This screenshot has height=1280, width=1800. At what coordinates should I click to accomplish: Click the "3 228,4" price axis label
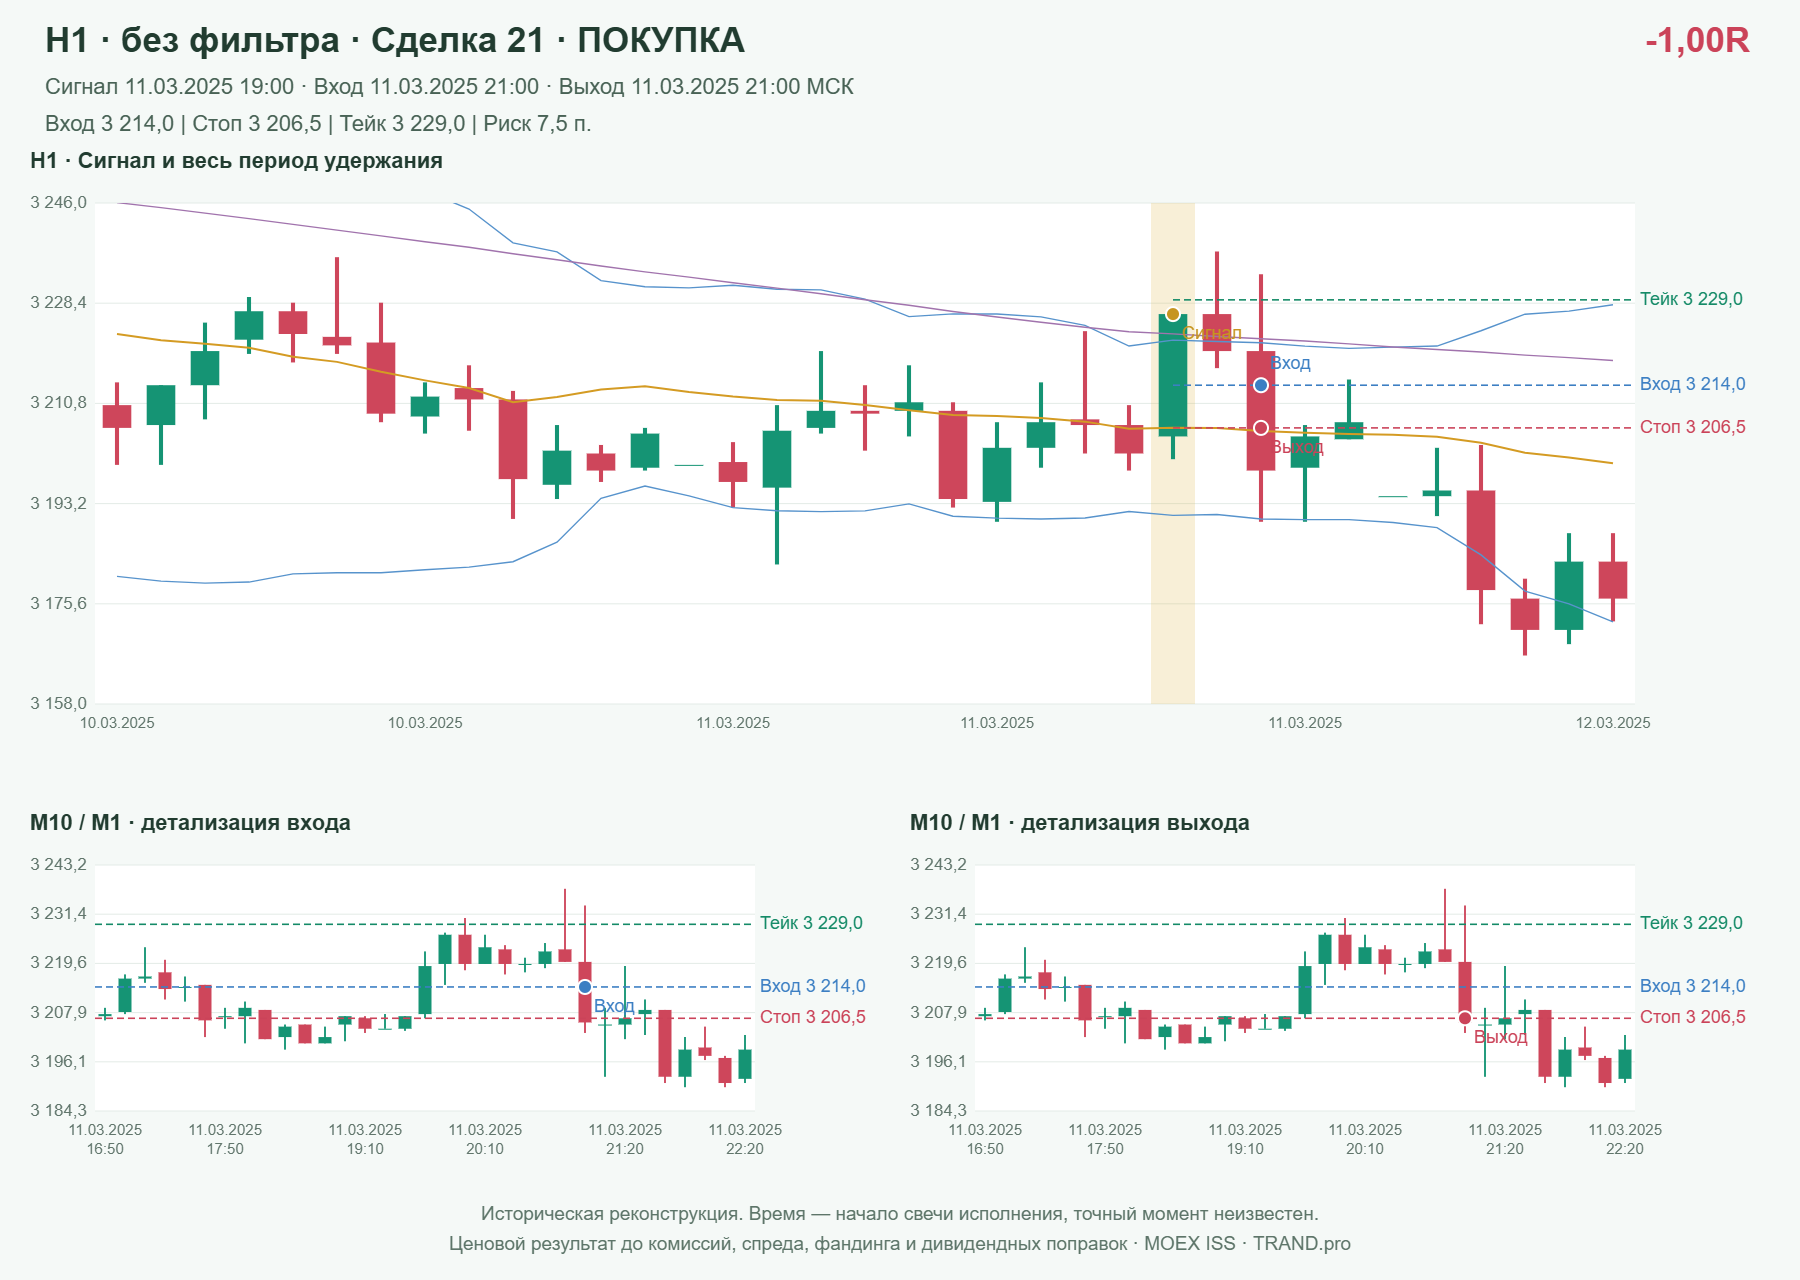(x=59, y=303)
